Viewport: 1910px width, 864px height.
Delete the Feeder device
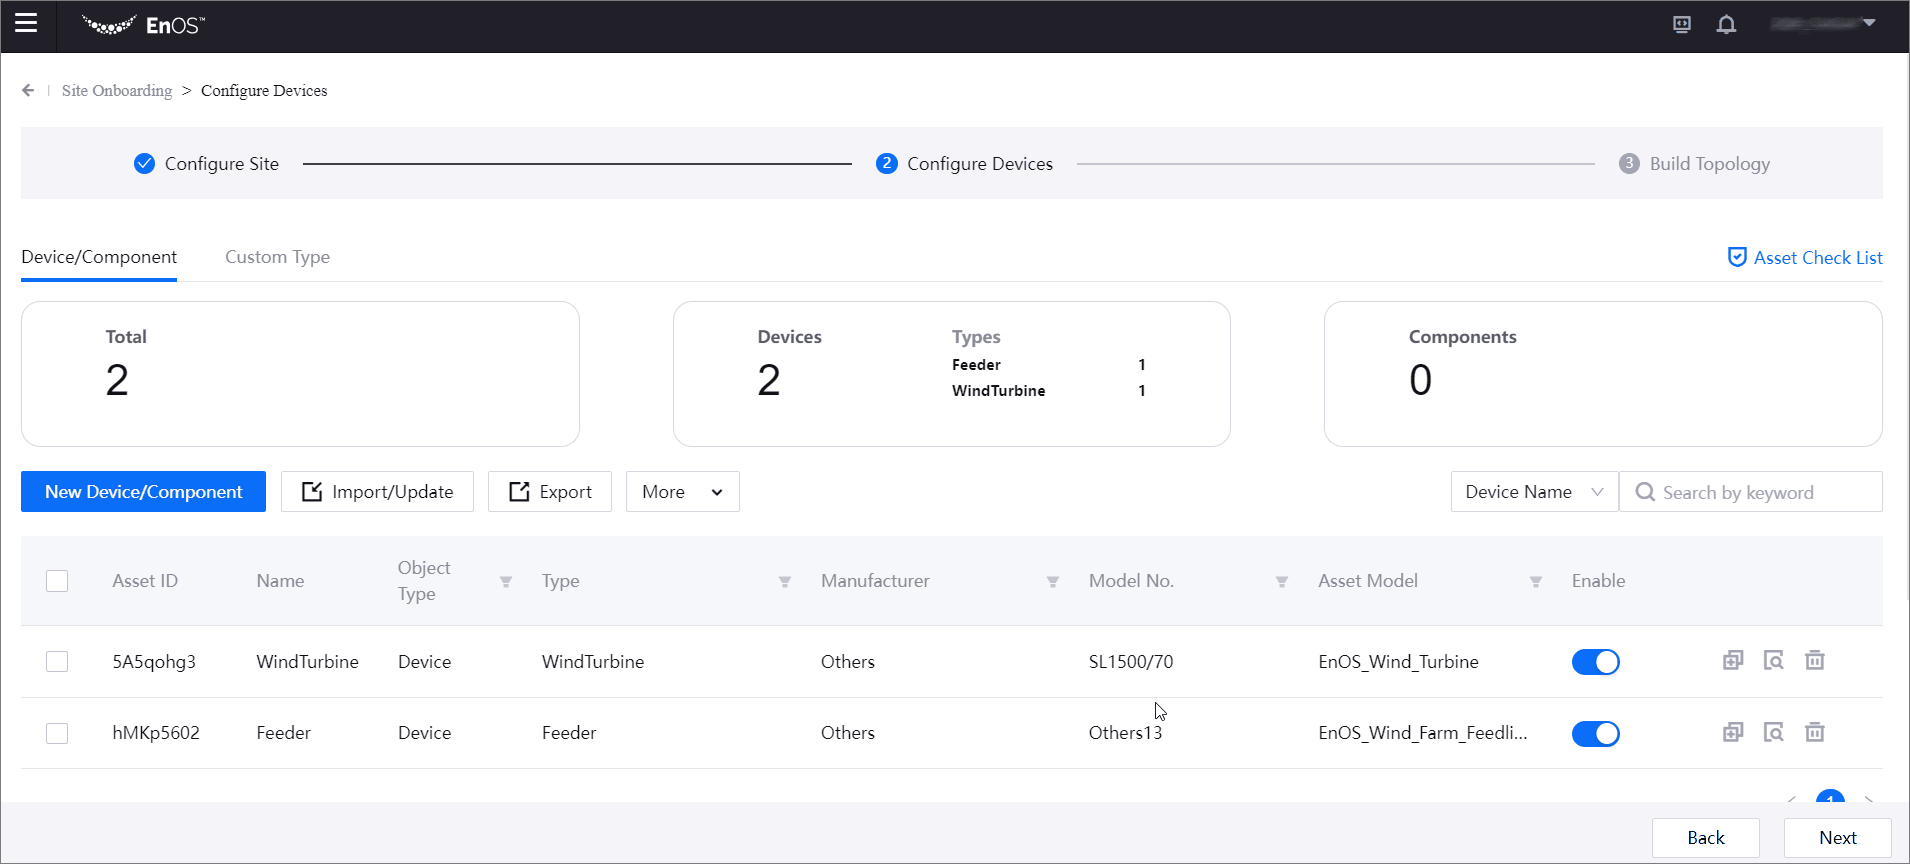(x=1814, y=733)
